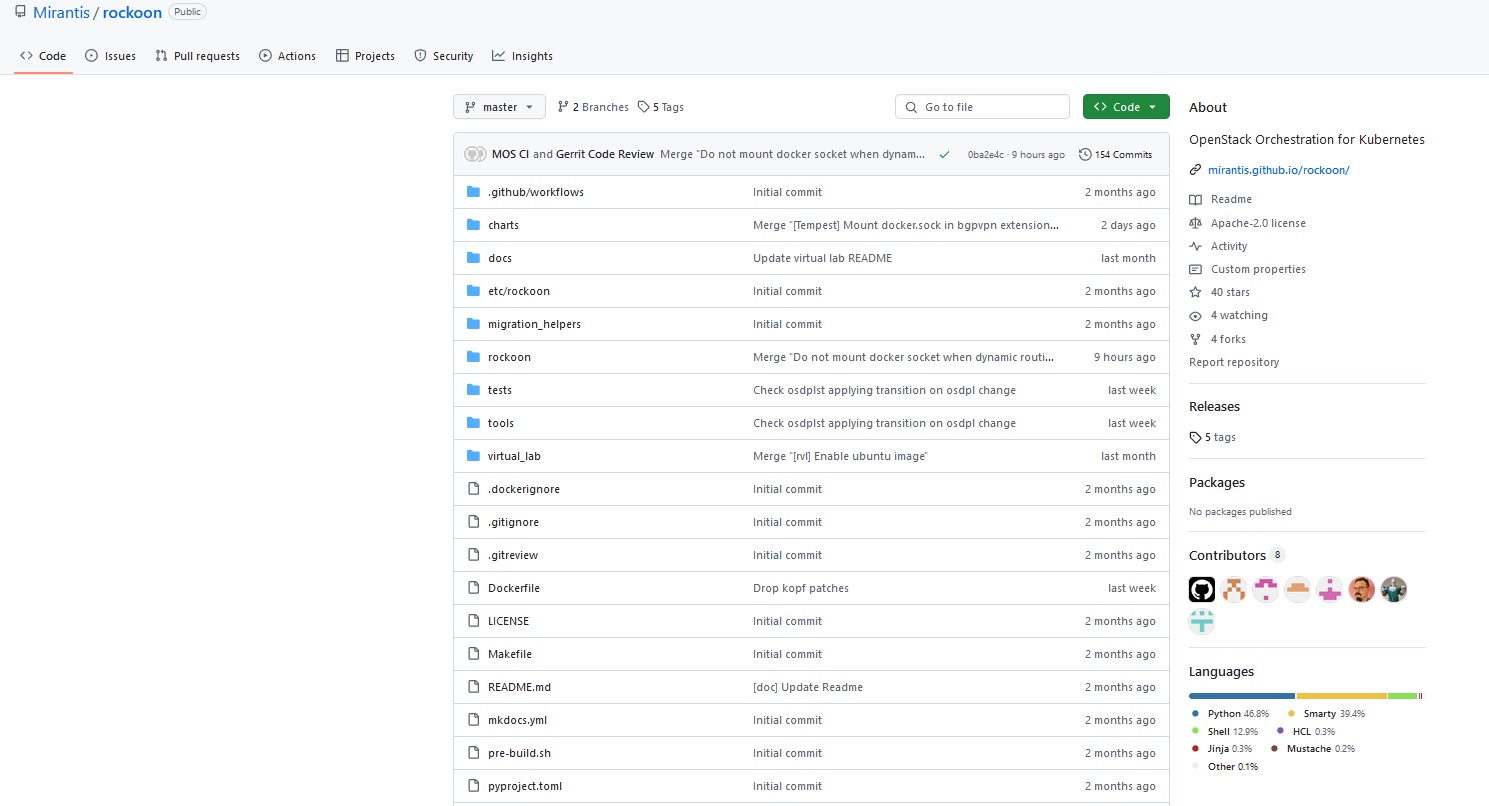Expand the master branch selector
Image resolution: width=1489 pixels, height=806 pixels.
498,106
